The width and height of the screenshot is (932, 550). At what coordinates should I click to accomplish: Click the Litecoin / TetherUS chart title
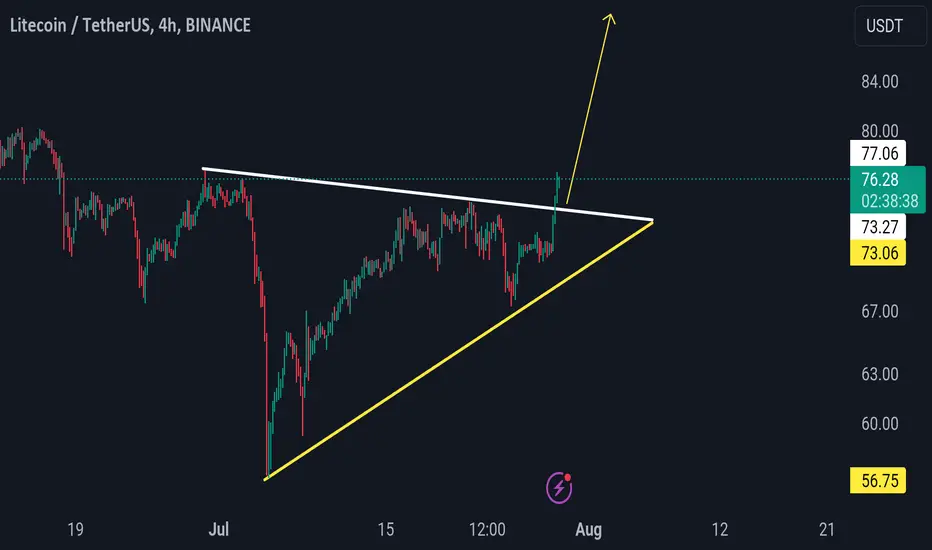tap(130, 25)
